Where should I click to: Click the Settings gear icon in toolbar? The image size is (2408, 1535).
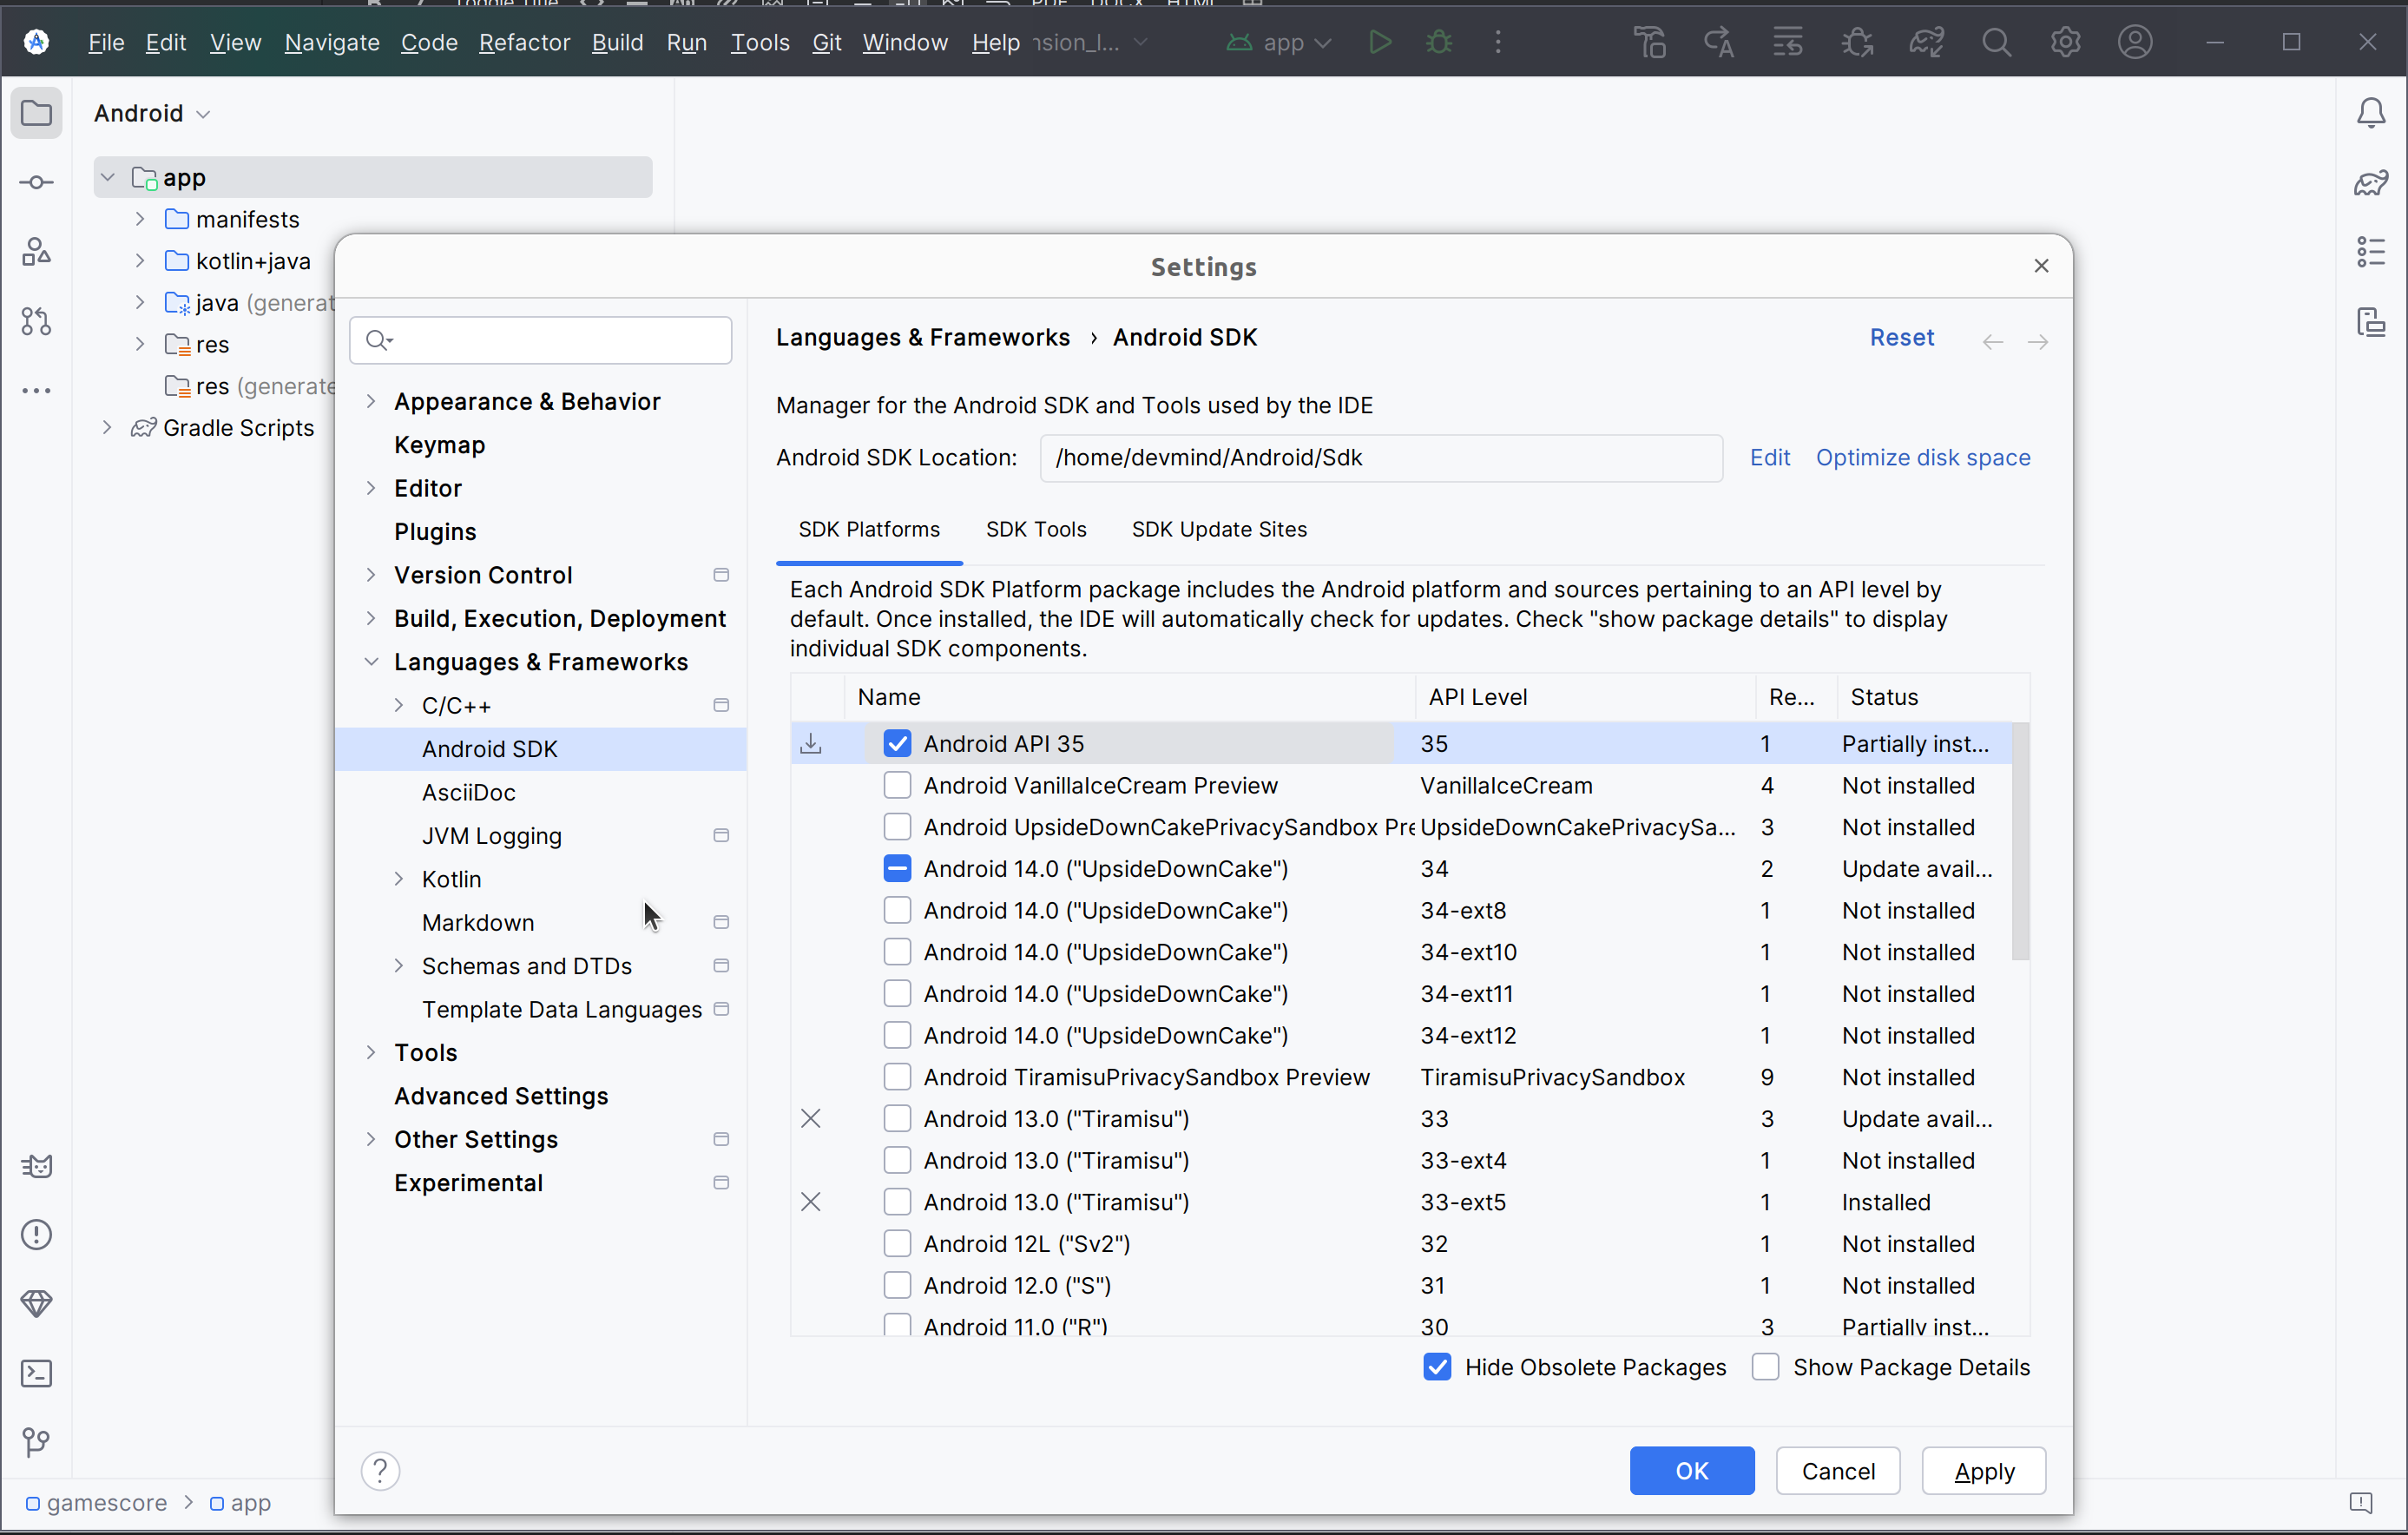[2066, 43]
